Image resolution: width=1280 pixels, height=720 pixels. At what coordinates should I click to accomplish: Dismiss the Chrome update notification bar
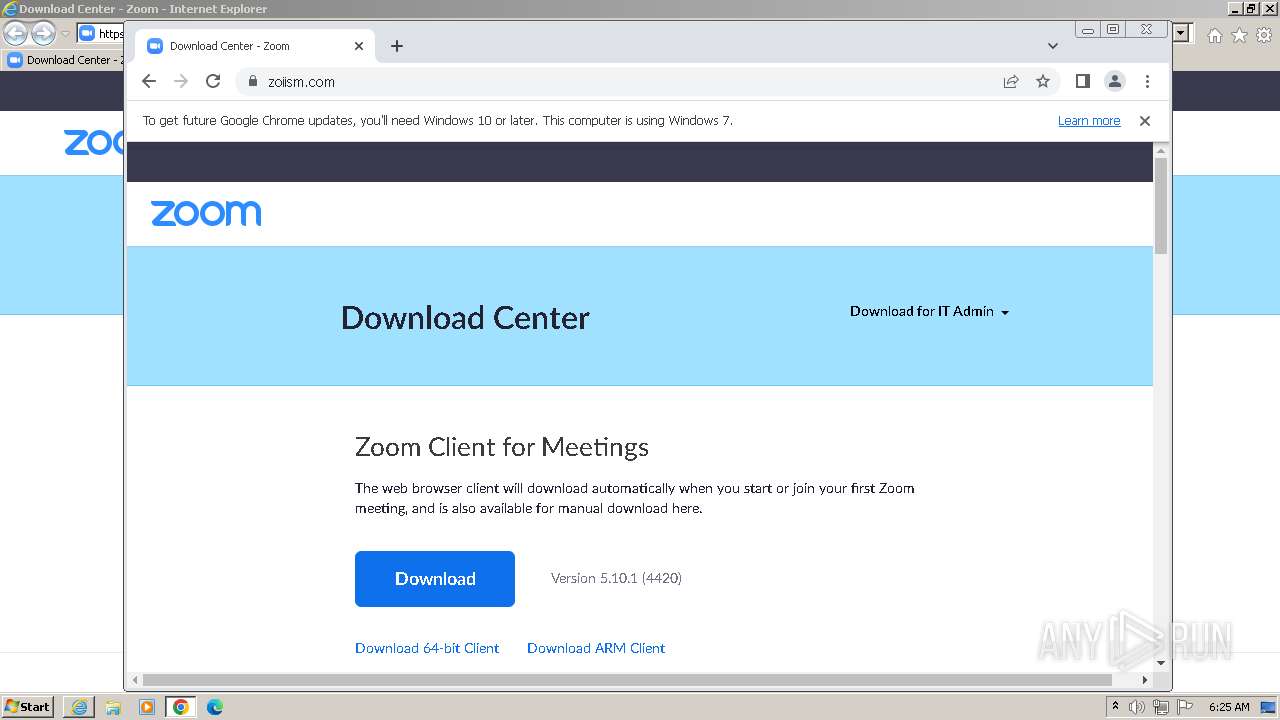coord(1145,121)
